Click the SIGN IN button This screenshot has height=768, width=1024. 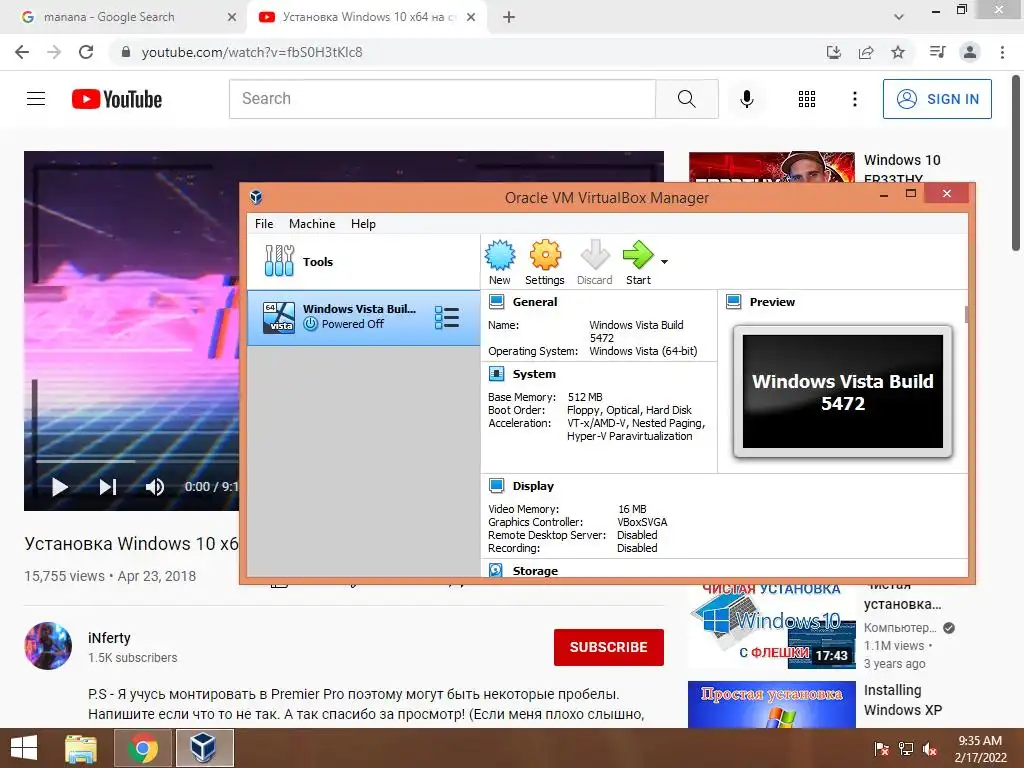coord(937,99)
